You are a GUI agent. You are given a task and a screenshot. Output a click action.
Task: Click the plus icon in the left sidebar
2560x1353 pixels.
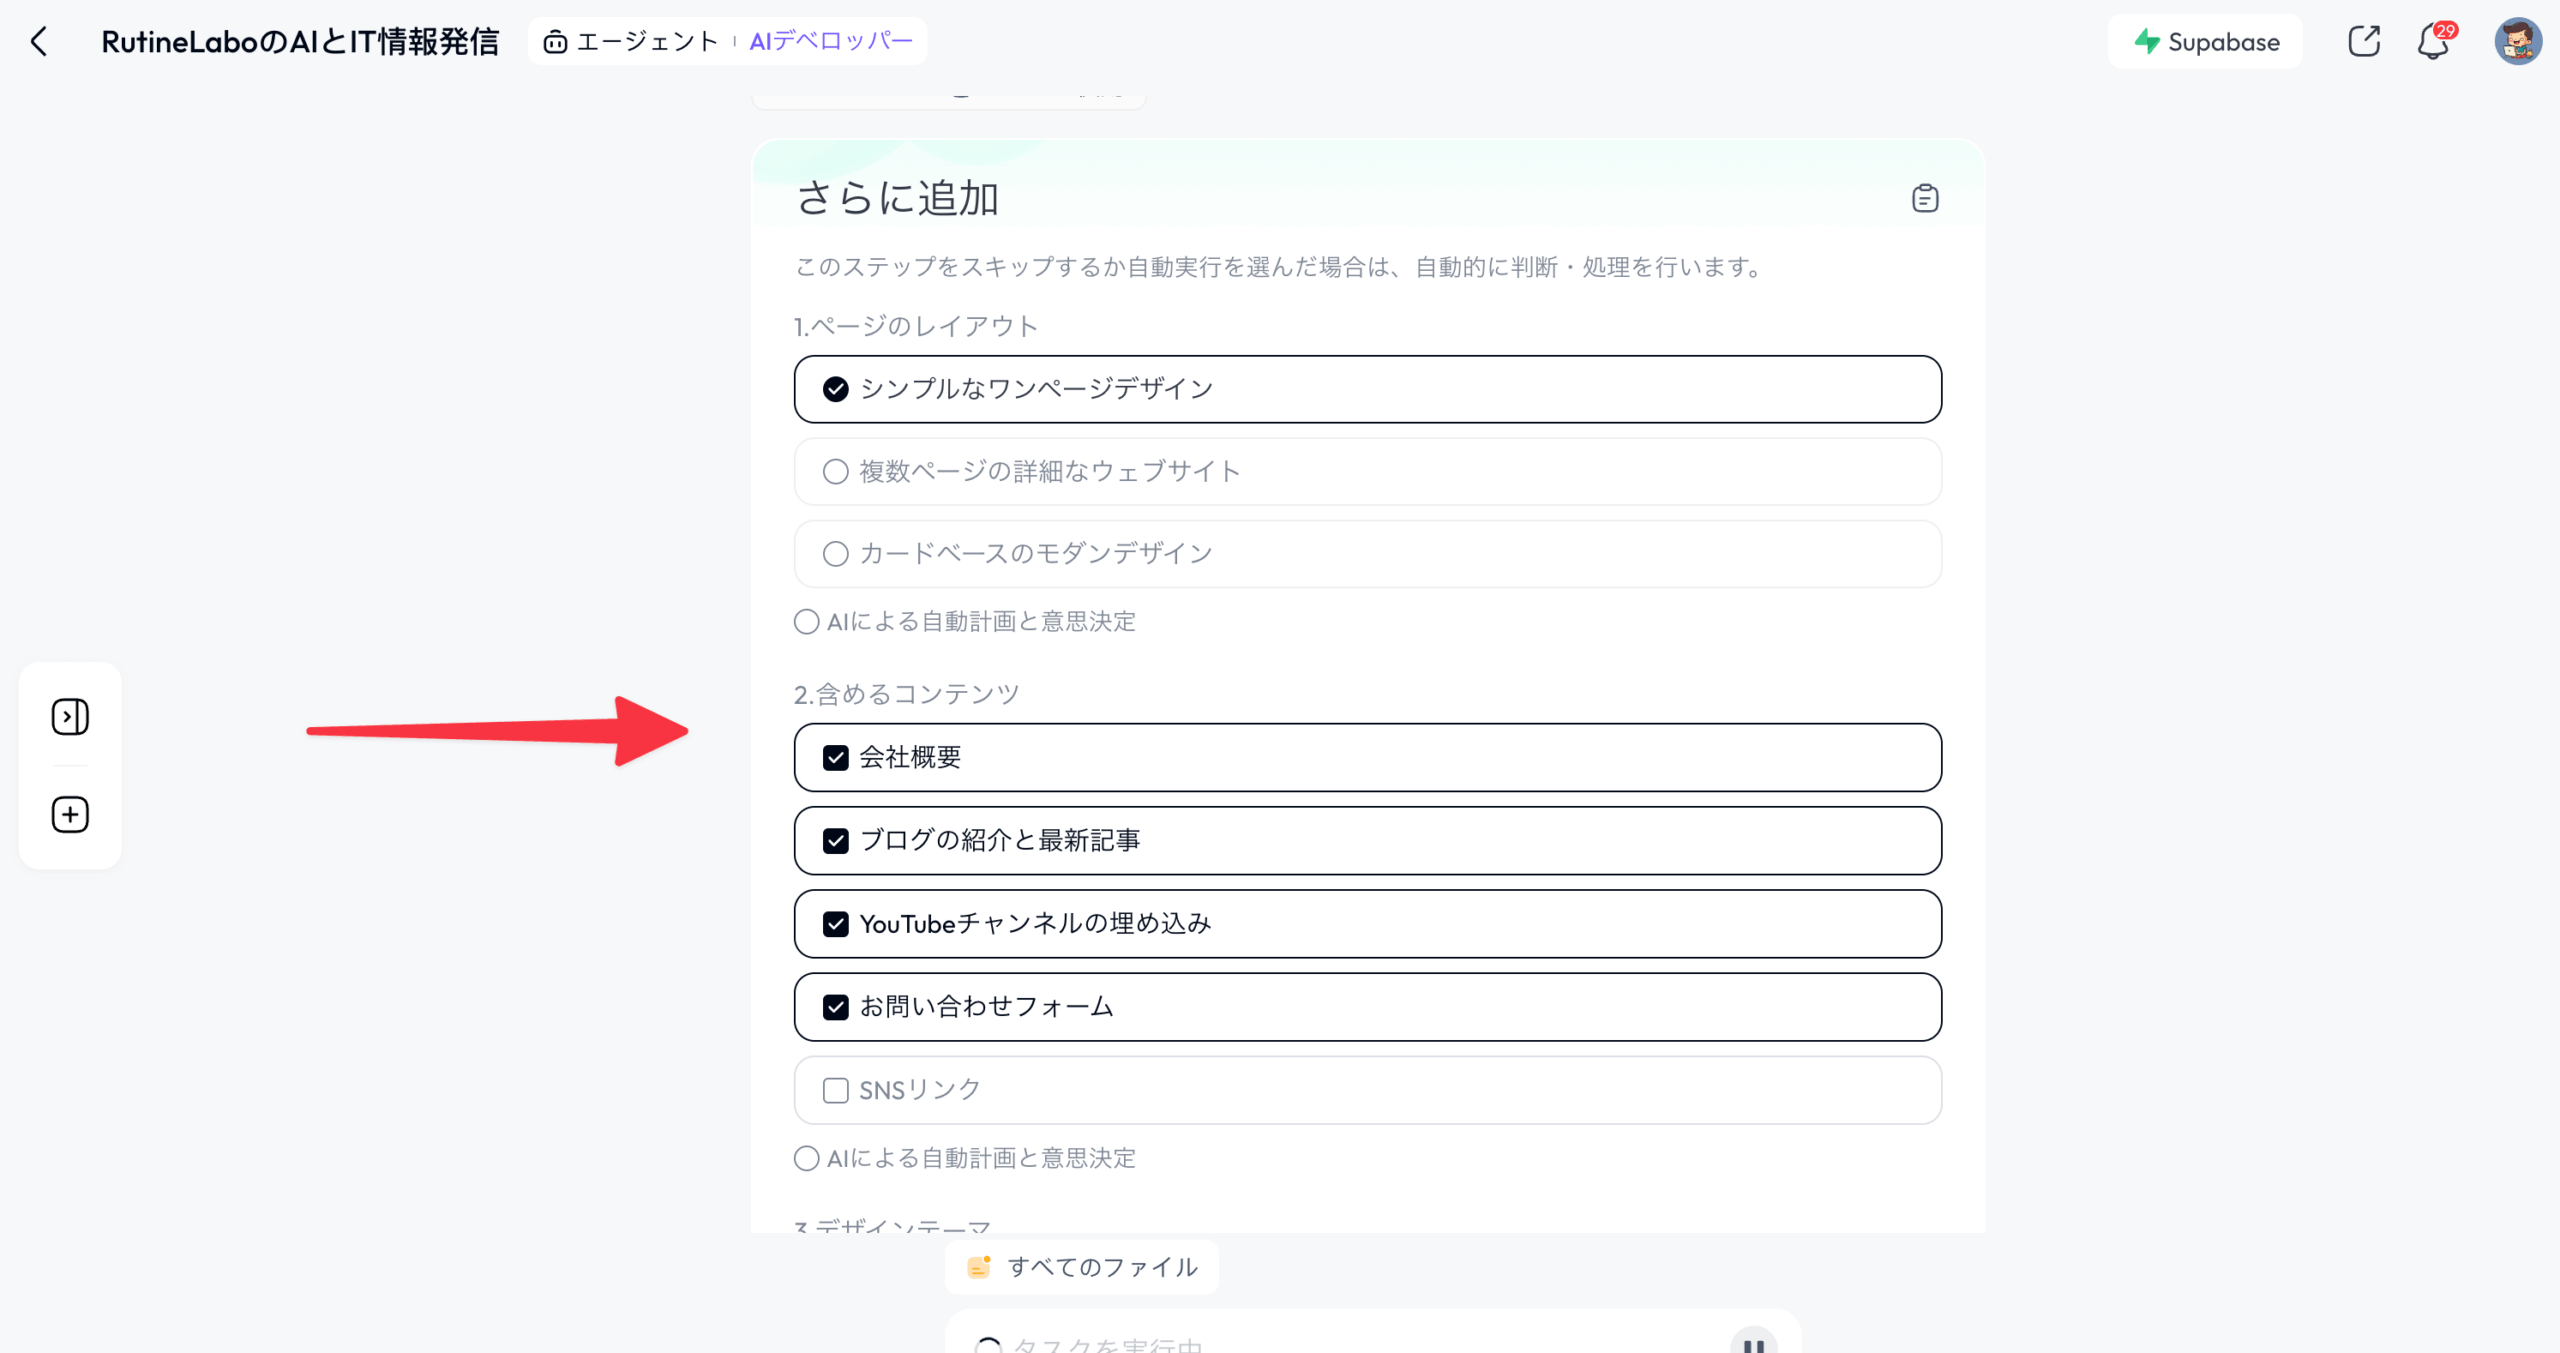pyautogui.click(x=69, y=814)
